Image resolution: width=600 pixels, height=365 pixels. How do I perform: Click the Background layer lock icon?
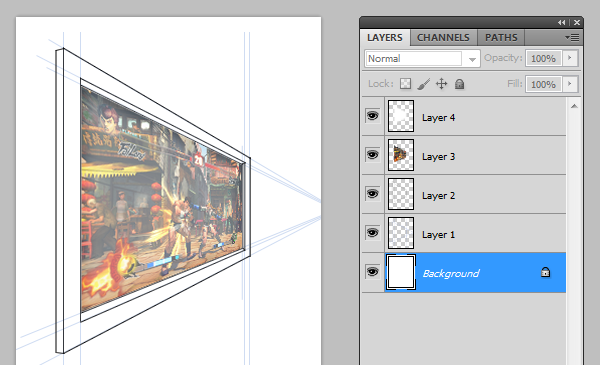click(x=545, y=272)
